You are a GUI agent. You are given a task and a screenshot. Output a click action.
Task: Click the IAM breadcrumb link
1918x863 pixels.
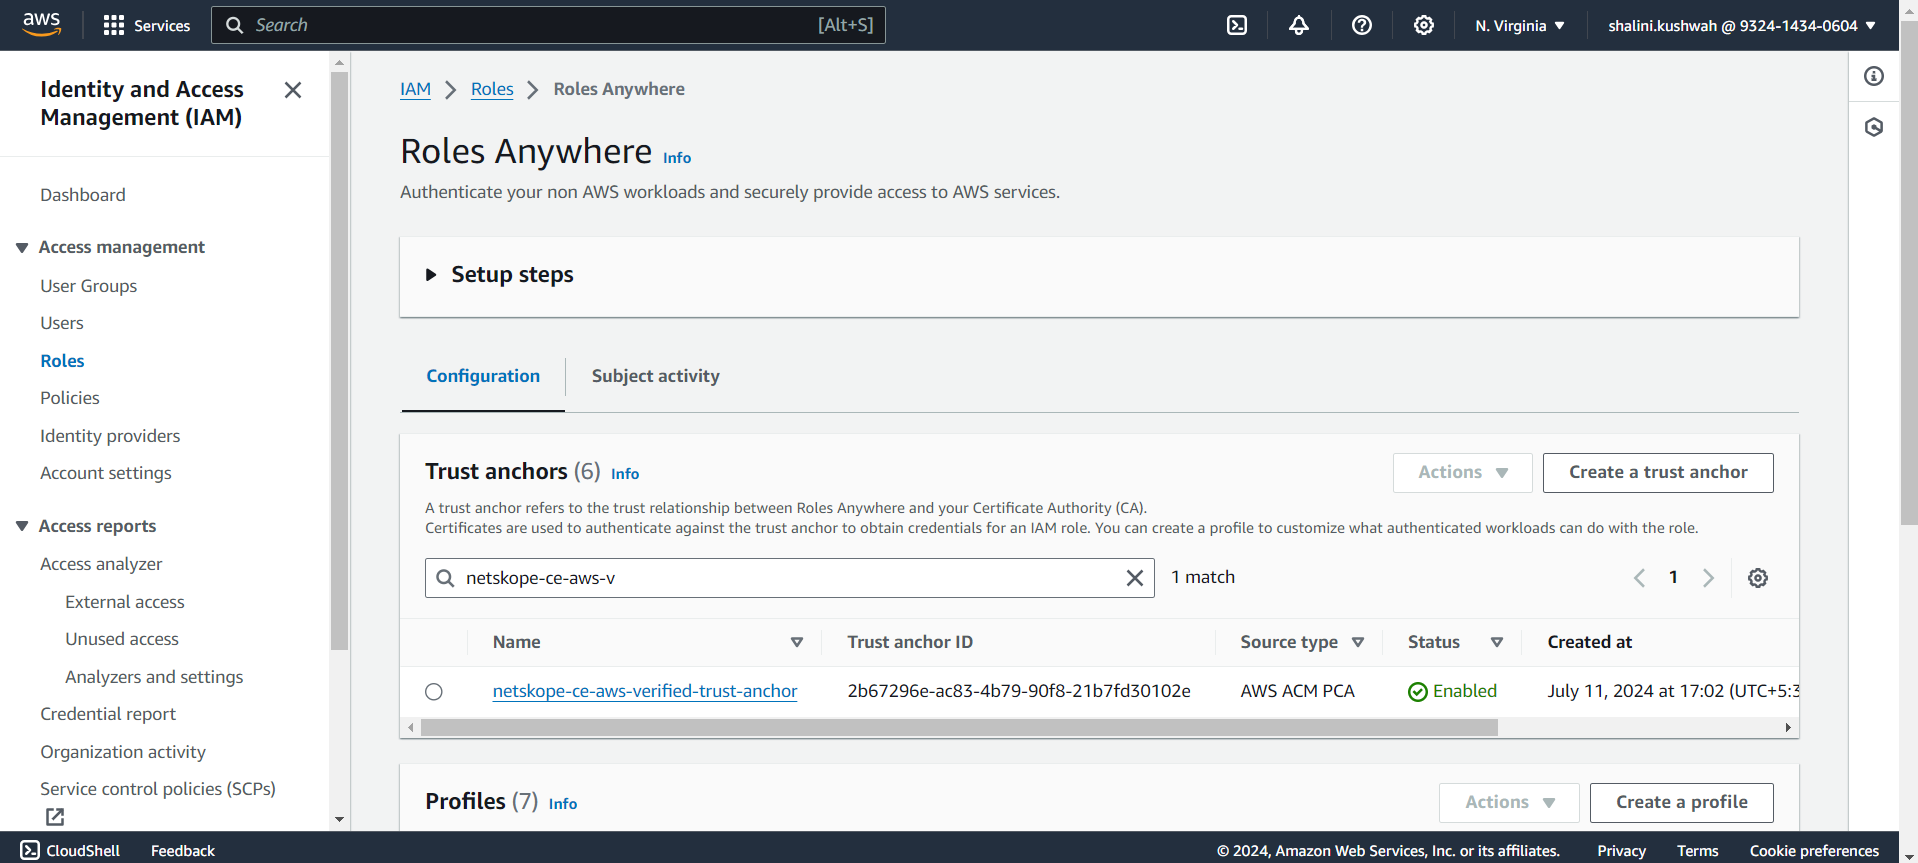point(415,89)
